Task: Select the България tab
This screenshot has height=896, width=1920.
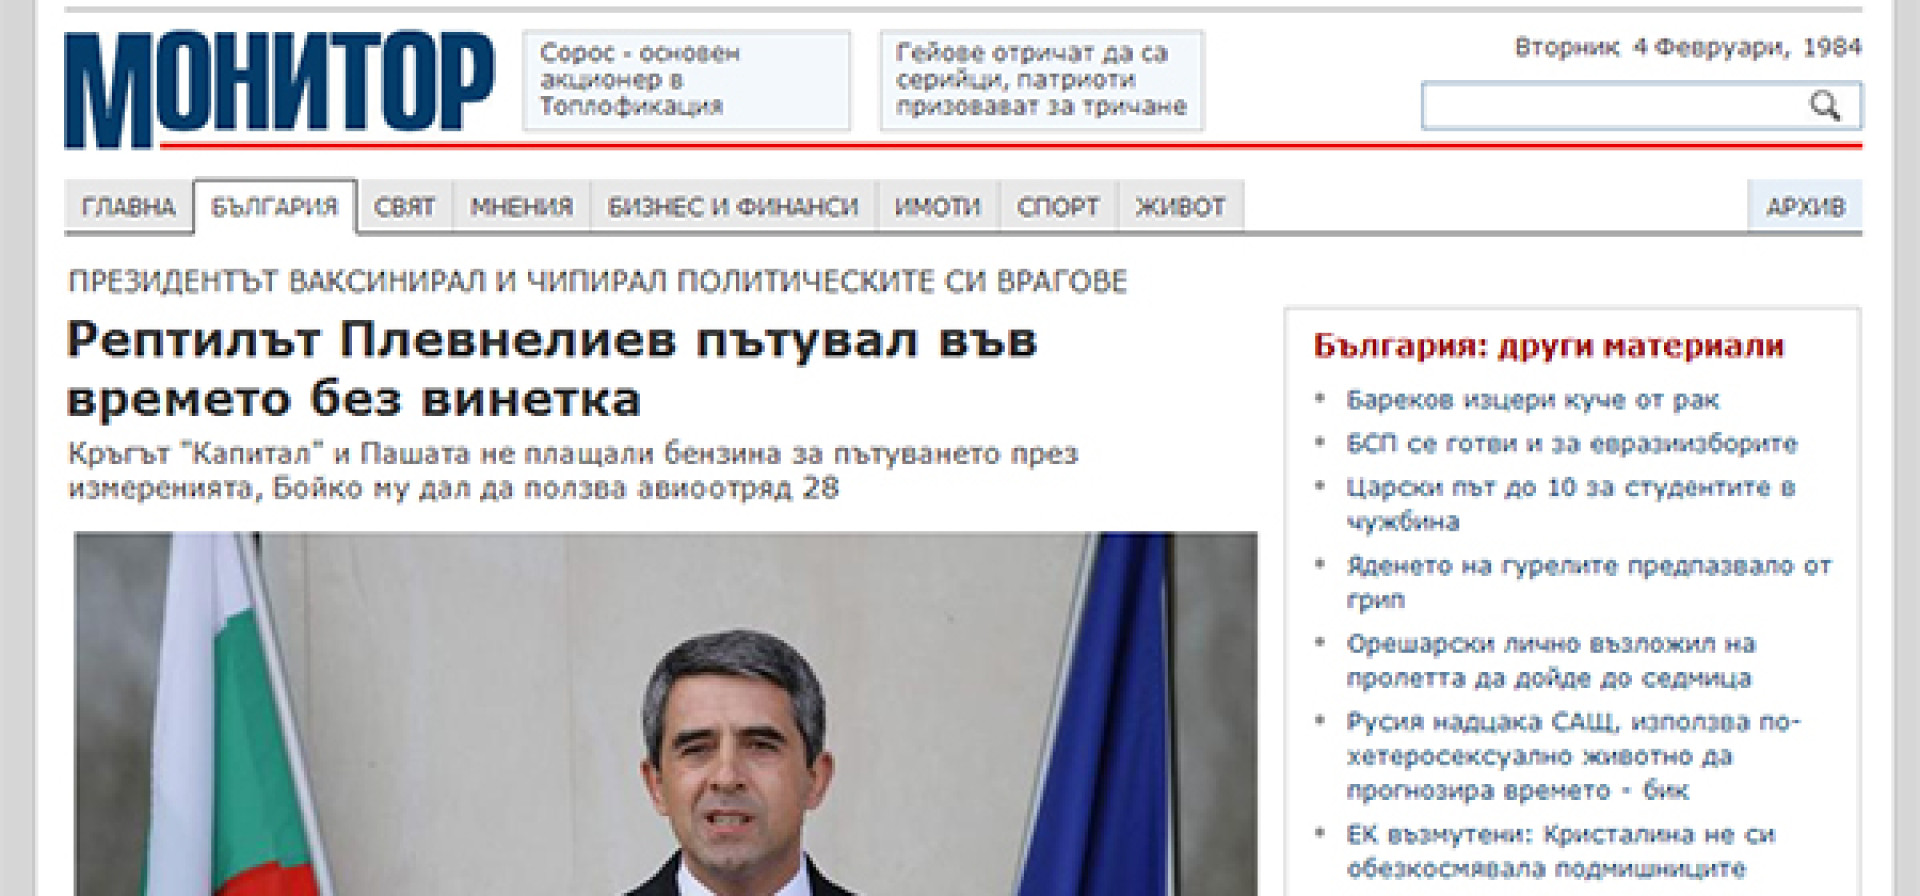Action: coord(274,207)
